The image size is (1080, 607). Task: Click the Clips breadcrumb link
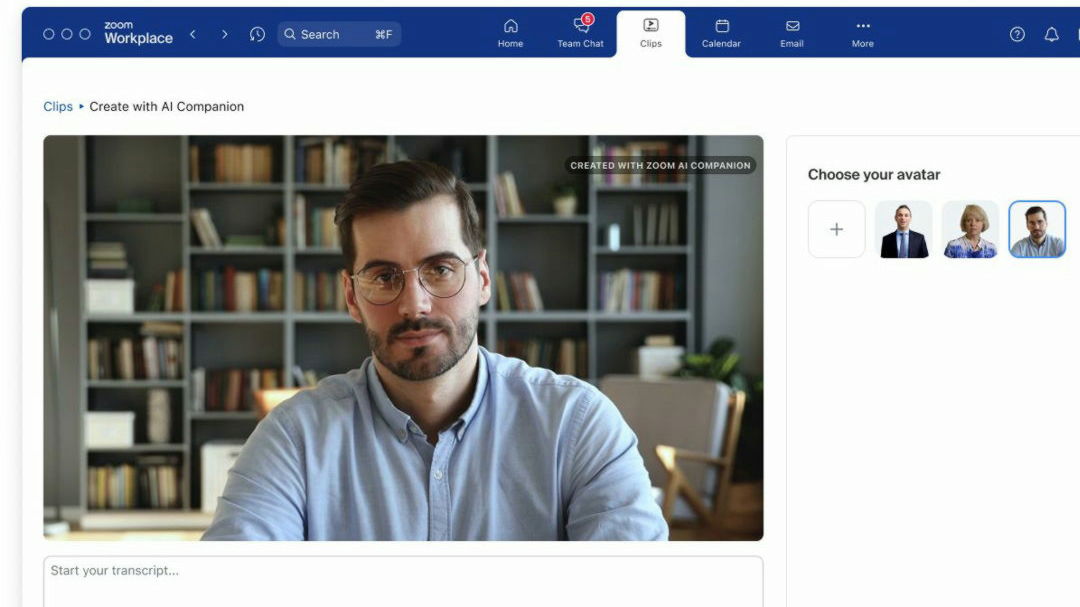pyautogui.click(x=58, y=106)
